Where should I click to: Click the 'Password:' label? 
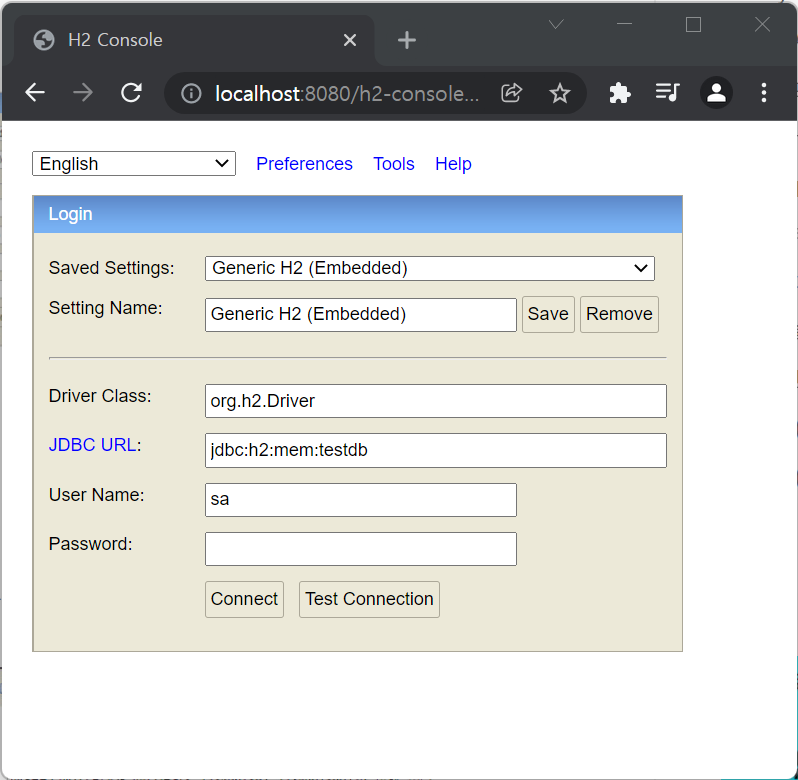pos(91,544)
